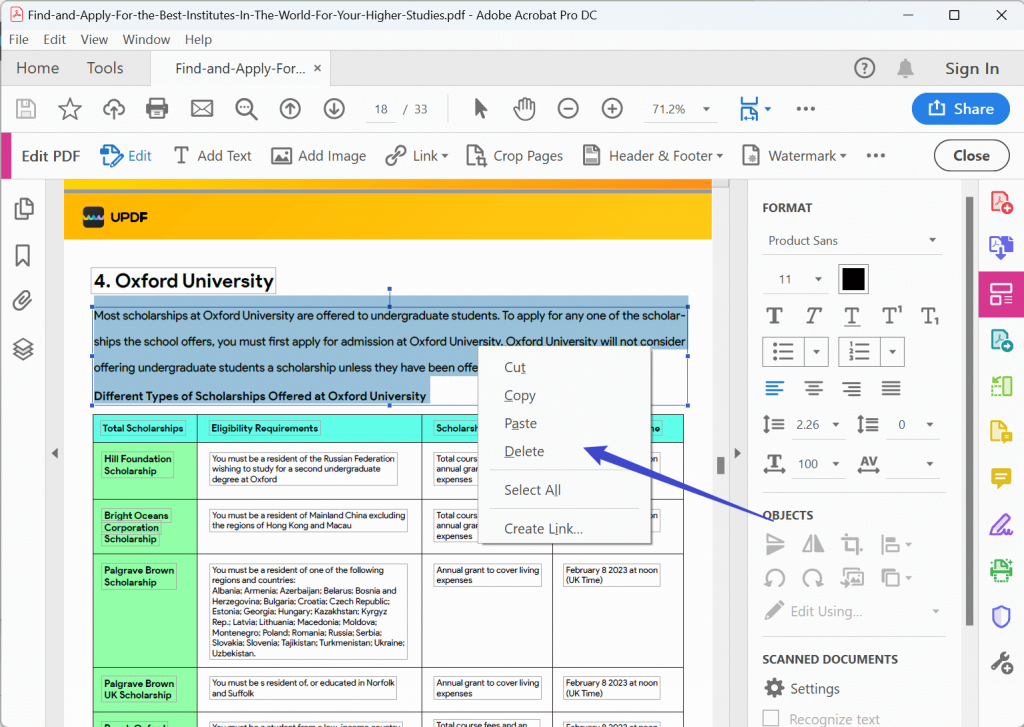Select the Hand tool in the toolbar
The image size is (1024, 727).
(523, 108)
